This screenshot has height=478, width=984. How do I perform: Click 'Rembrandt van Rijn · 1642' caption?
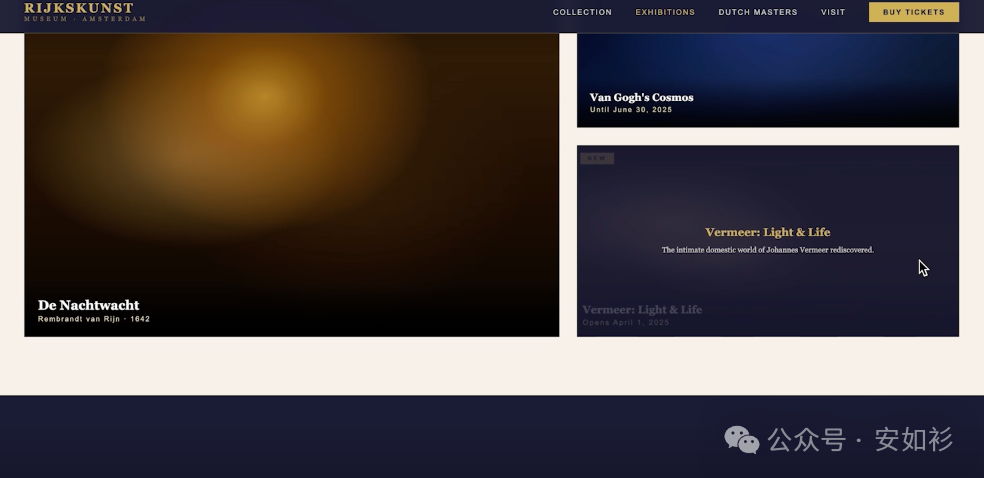[x=94, y=319]
